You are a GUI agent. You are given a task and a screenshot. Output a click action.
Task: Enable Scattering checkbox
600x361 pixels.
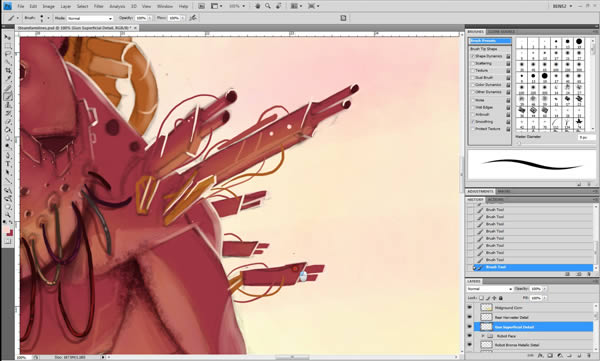click(x=473, y=64)
